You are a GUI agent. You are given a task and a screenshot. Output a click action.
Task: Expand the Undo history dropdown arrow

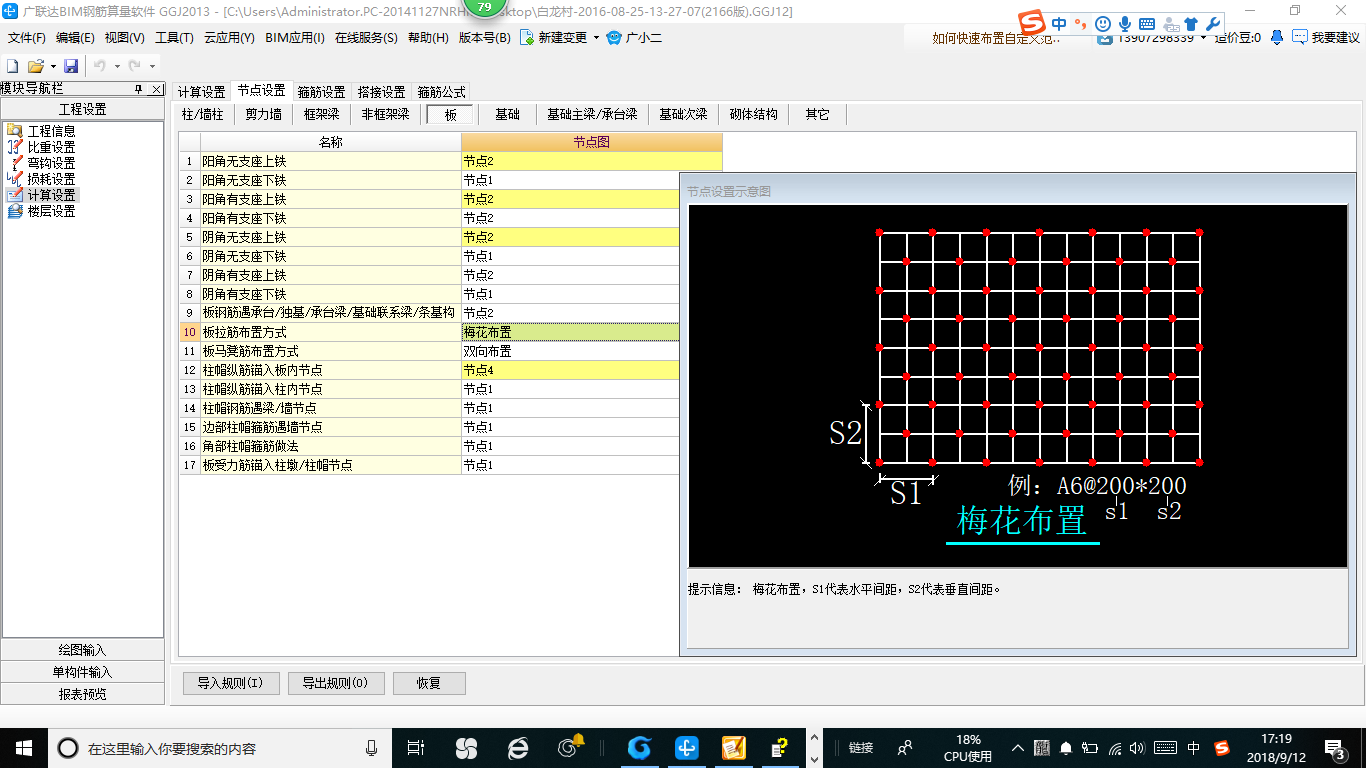117,66
